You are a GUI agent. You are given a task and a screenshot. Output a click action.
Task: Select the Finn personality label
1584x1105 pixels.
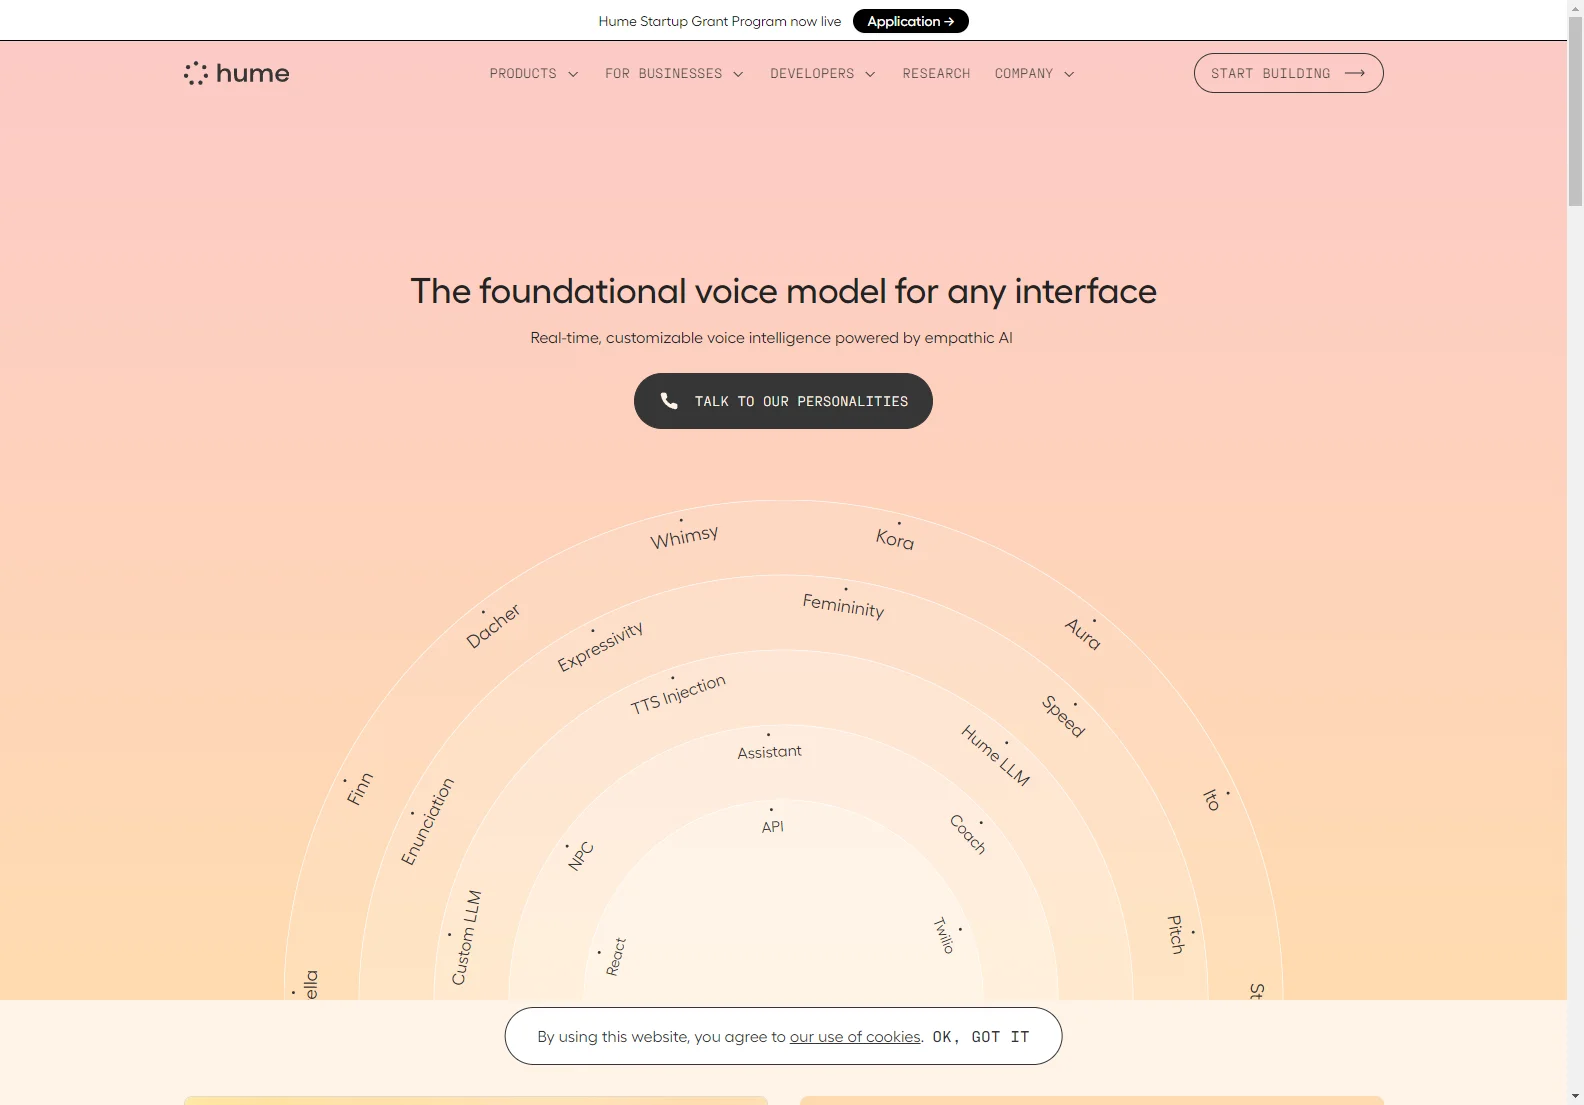(x=359, y=788)
